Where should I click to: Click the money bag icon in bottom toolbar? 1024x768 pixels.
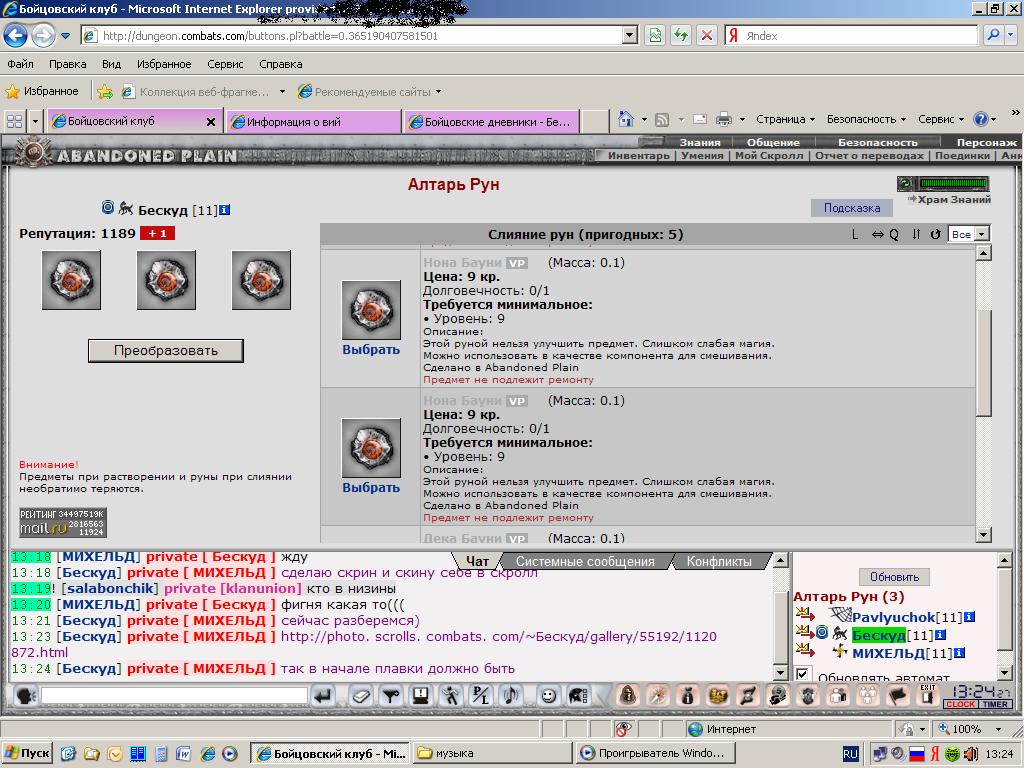688,696
